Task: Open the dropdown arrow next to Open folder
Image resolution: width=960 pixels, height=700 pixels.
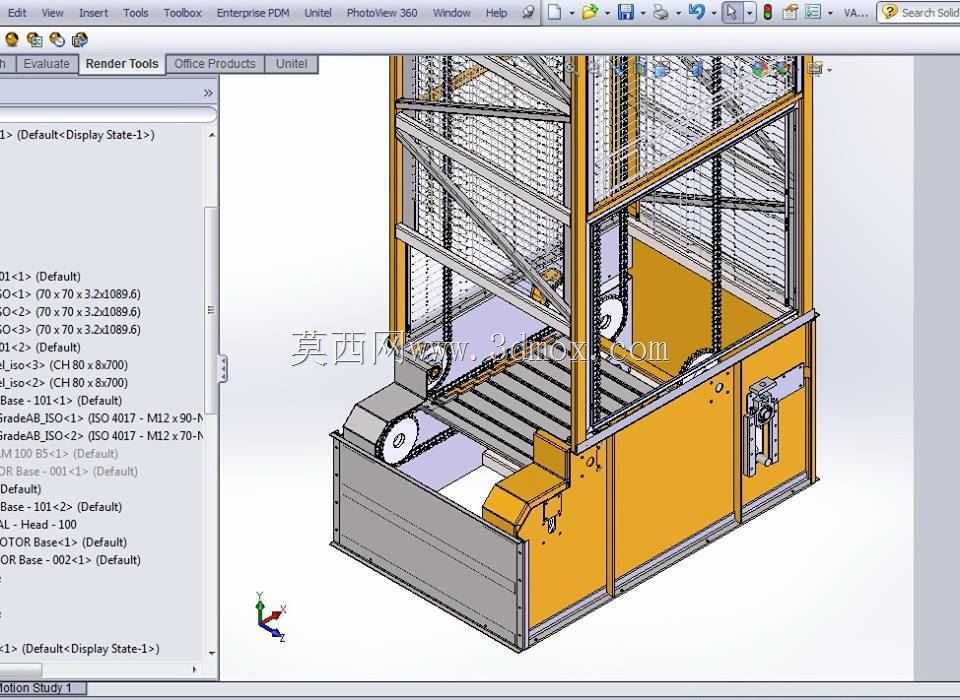Action: pyautogui.click(x=607, y=13)
